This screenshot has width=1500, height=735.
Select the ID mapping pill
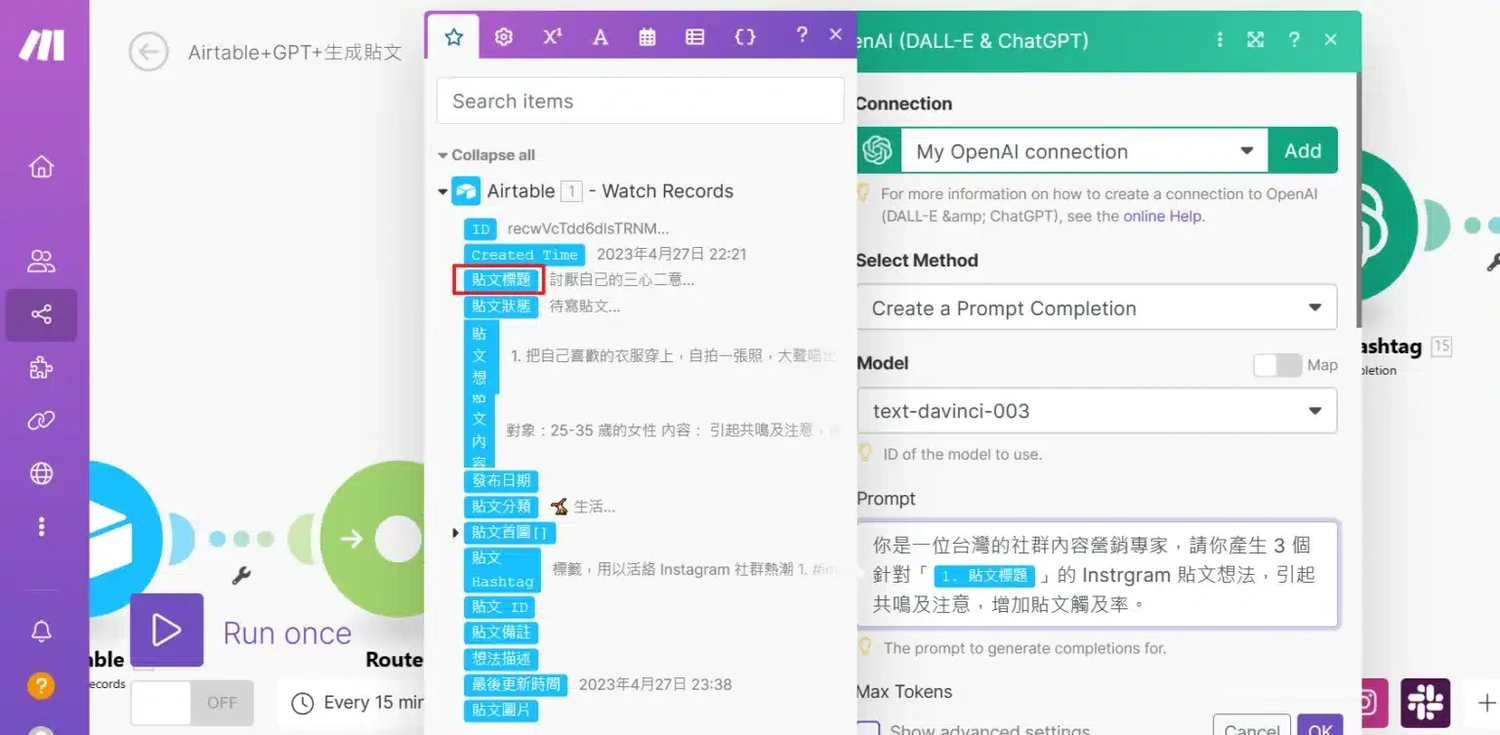click(x=481, y=229)
